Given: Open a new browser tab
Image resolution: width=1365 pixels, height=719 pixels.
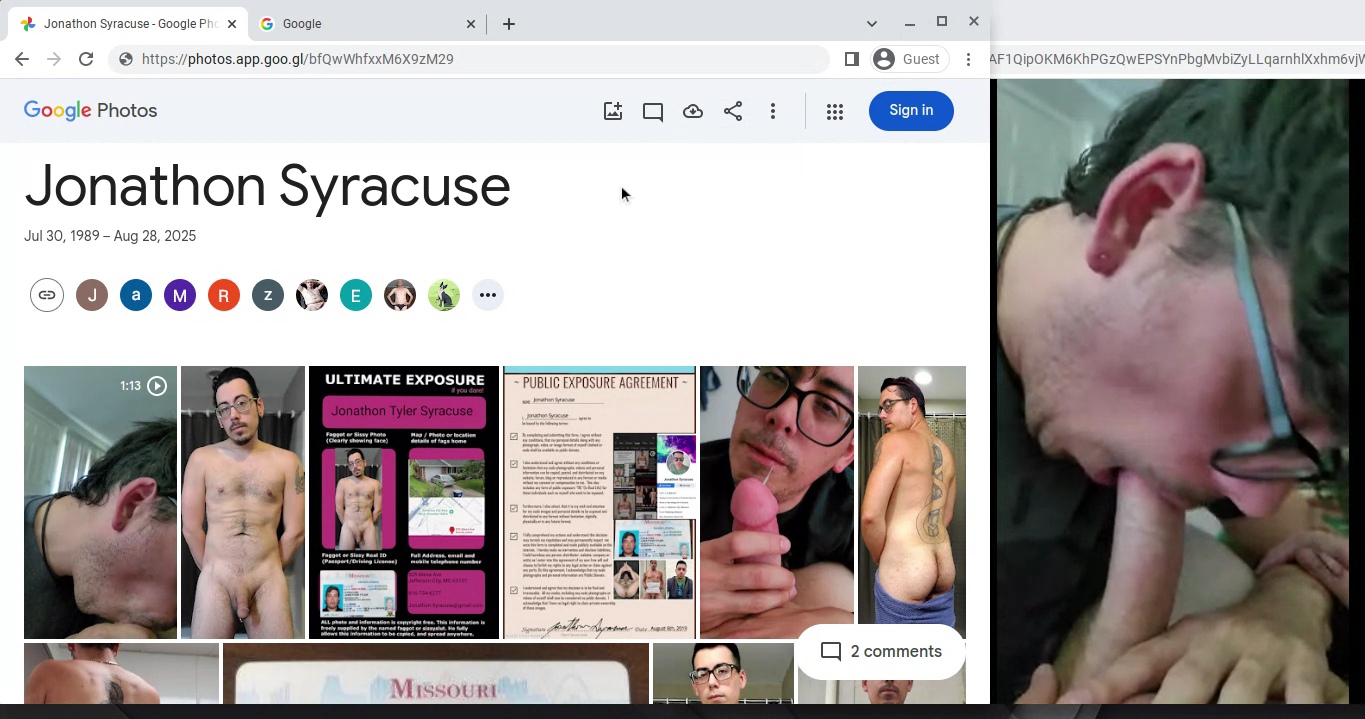Looking at the screenshot, I should (x=509, y=23).
